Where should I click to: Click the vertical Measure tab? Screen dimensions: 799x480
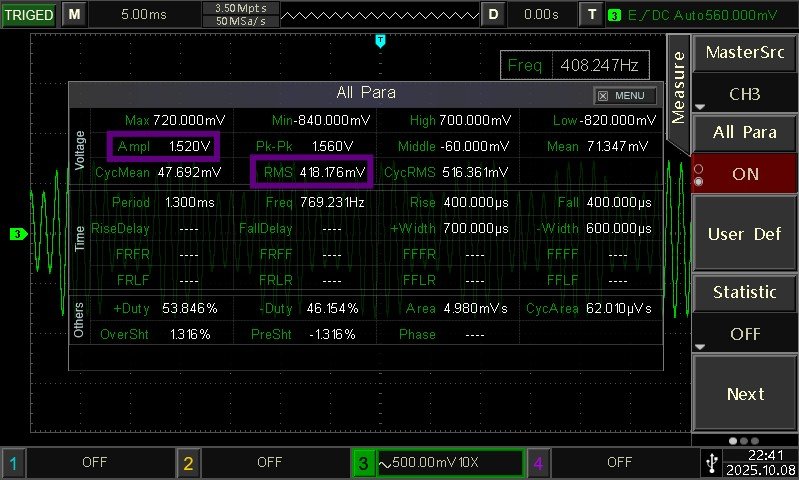tap(678, 88)
